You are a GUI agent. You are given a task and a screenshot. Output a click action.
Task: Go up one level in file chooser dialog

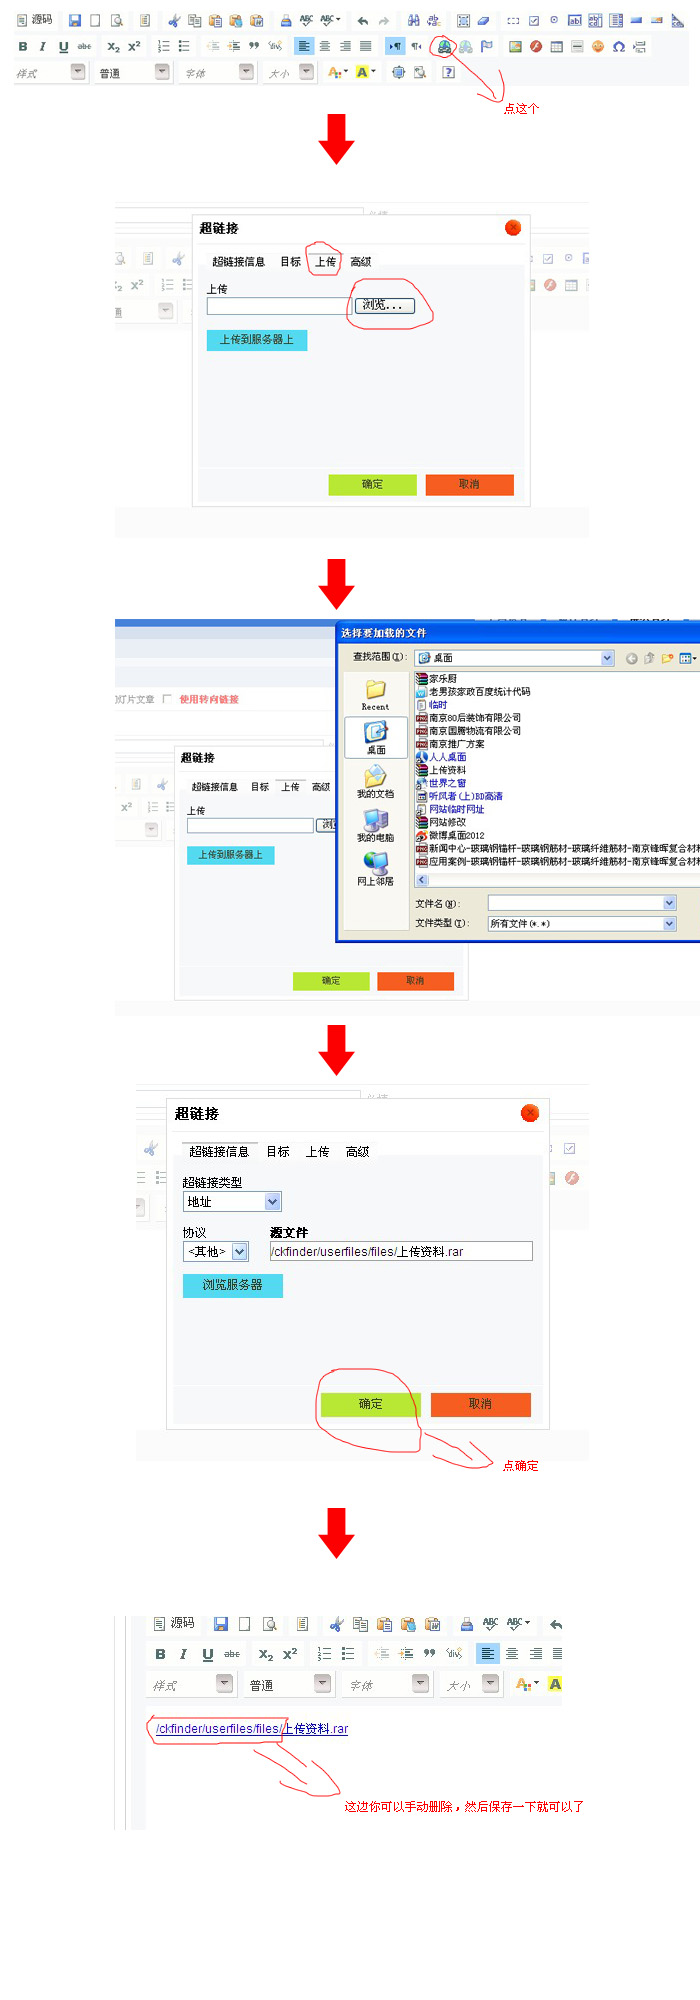(649, 658)
